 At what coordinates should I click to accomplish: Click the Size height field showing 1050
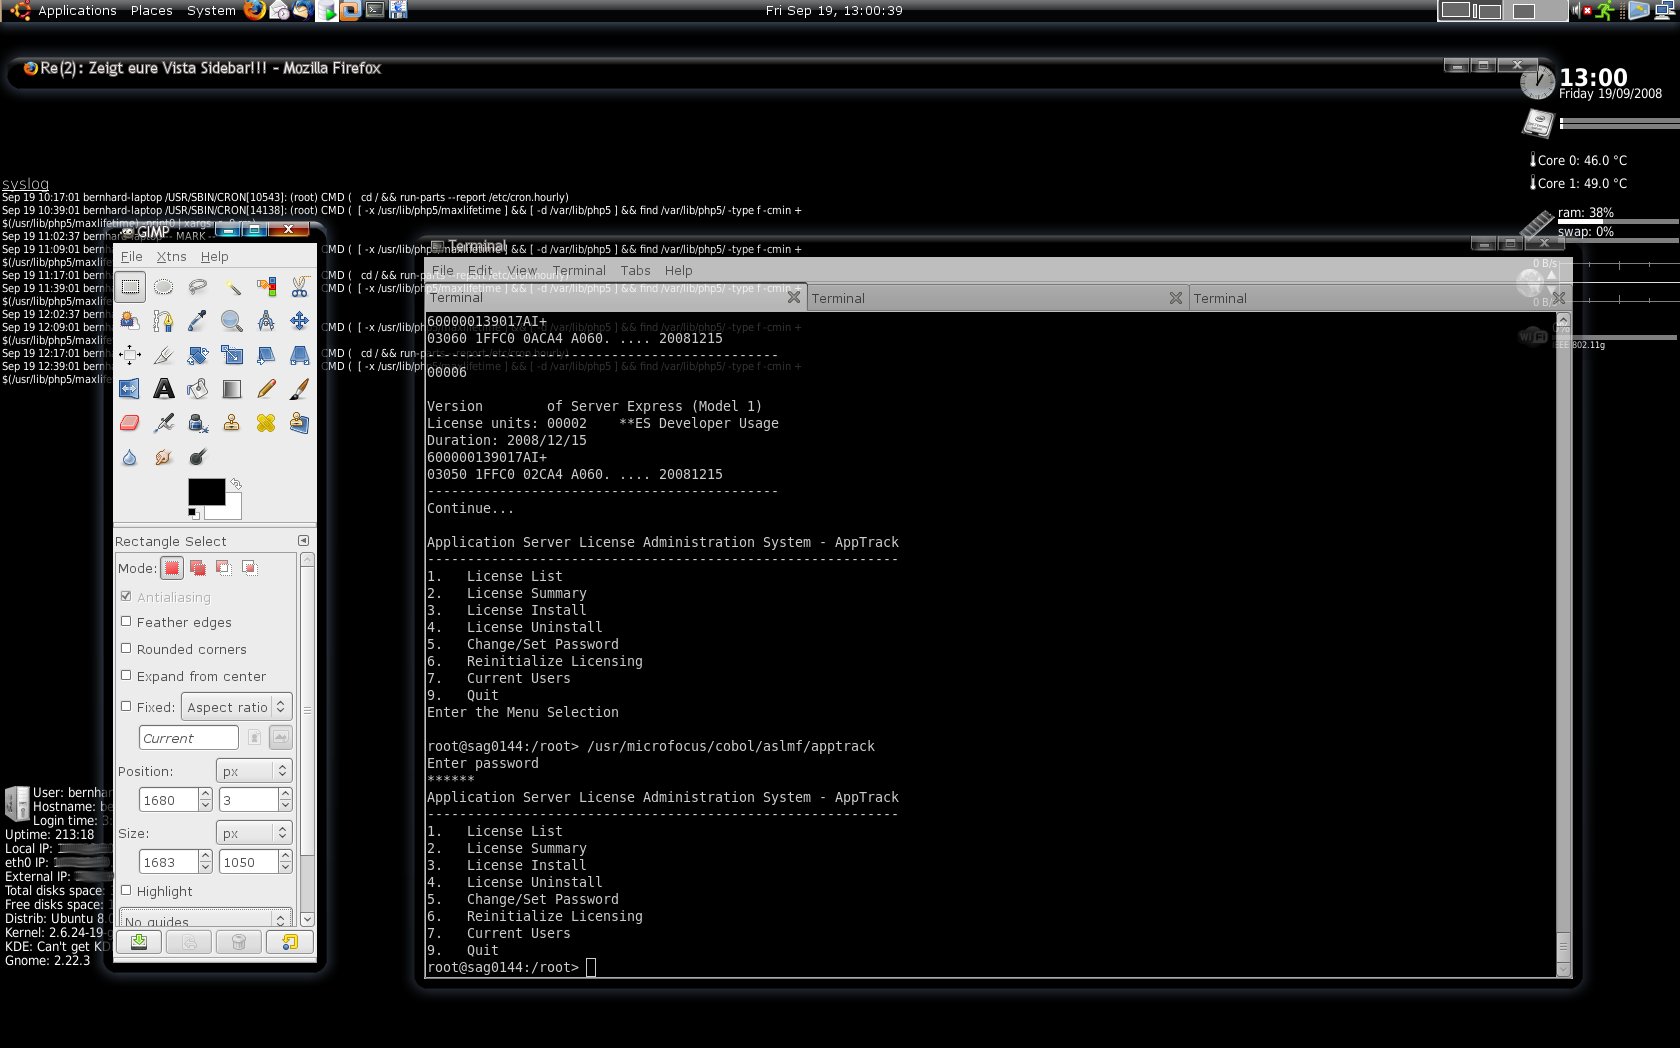[249, 862]
